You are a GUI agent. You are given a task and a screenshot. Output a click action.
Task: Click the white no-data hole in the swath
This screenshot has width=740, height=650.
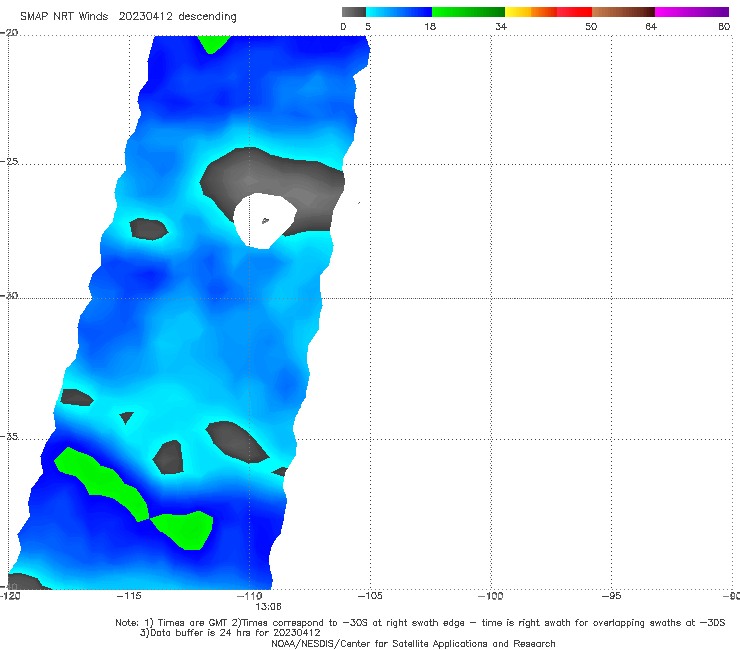click(x=264, y=220)
